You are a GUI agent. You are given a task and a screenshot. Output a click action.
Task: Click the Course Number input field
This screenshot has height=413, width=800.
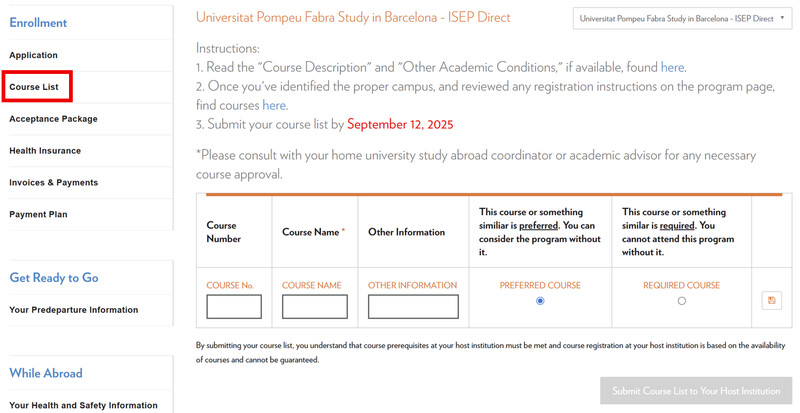click(x=234, y=306)
